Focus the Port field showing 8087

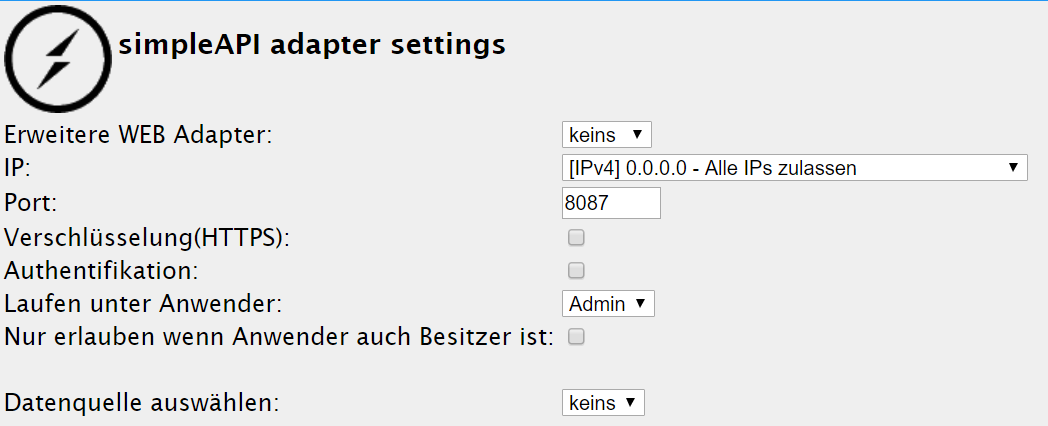pyautogui.click(x=611, y=202)
